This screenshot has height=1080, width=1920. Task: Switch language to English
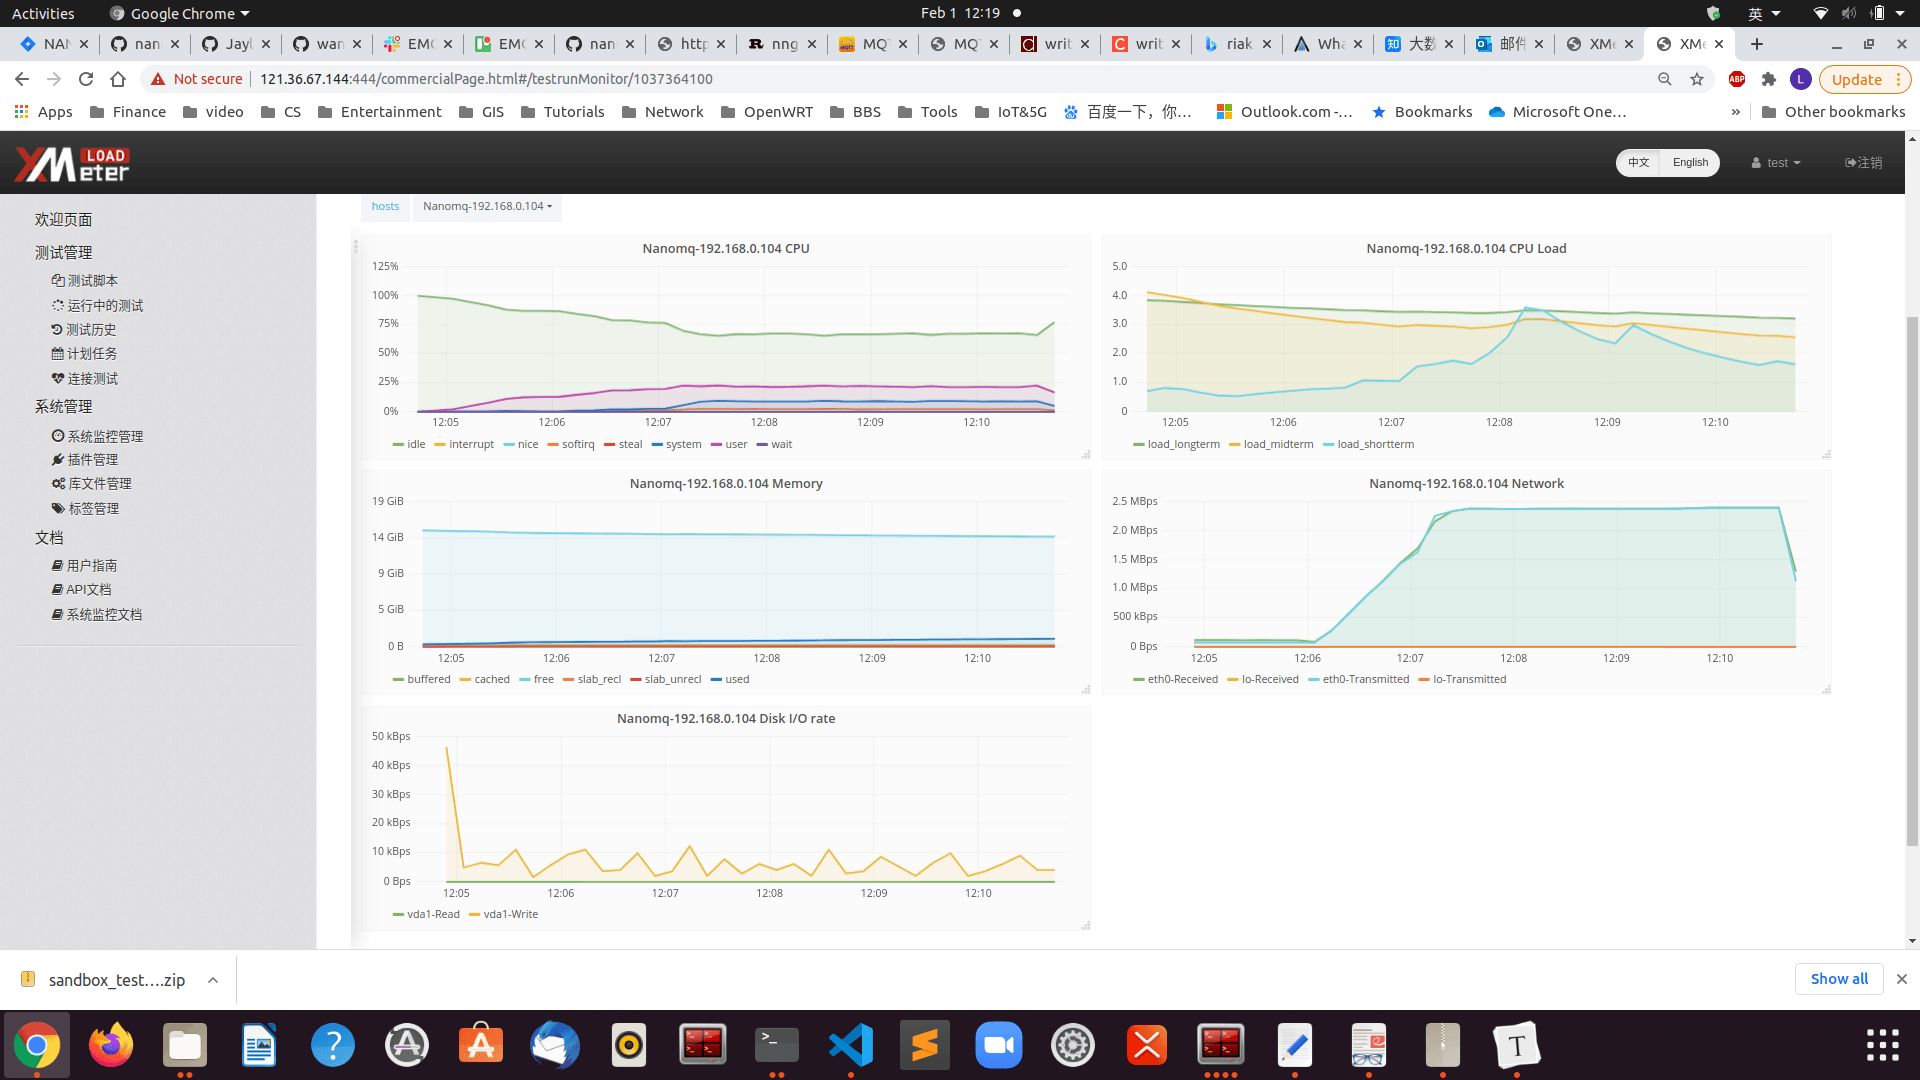(x=1690, y=163)
